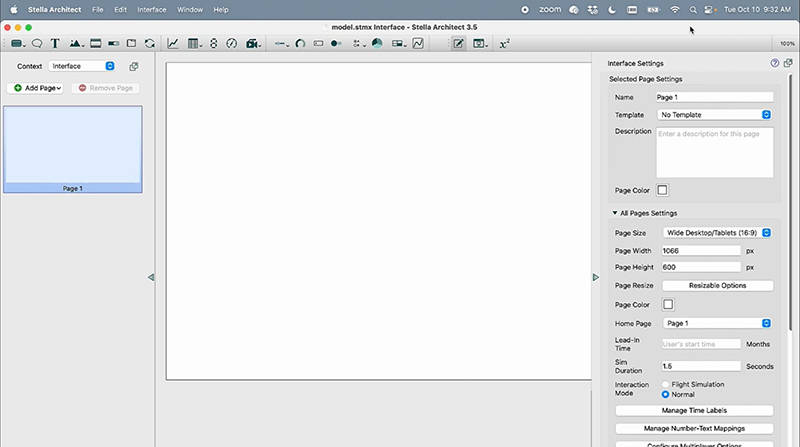
Task: Collapse the All Pages Settings section
Action: point(615,213)
